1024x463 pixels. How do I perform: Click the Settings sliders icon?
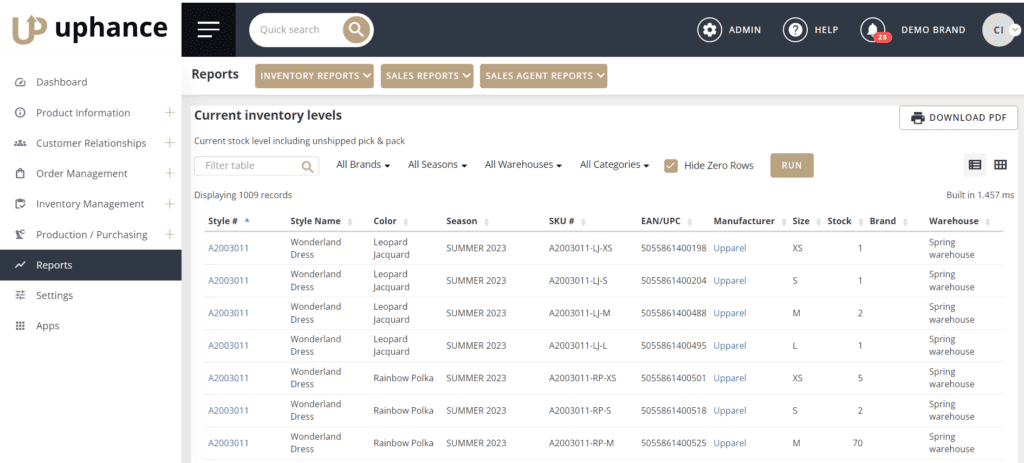coord(20,295)
